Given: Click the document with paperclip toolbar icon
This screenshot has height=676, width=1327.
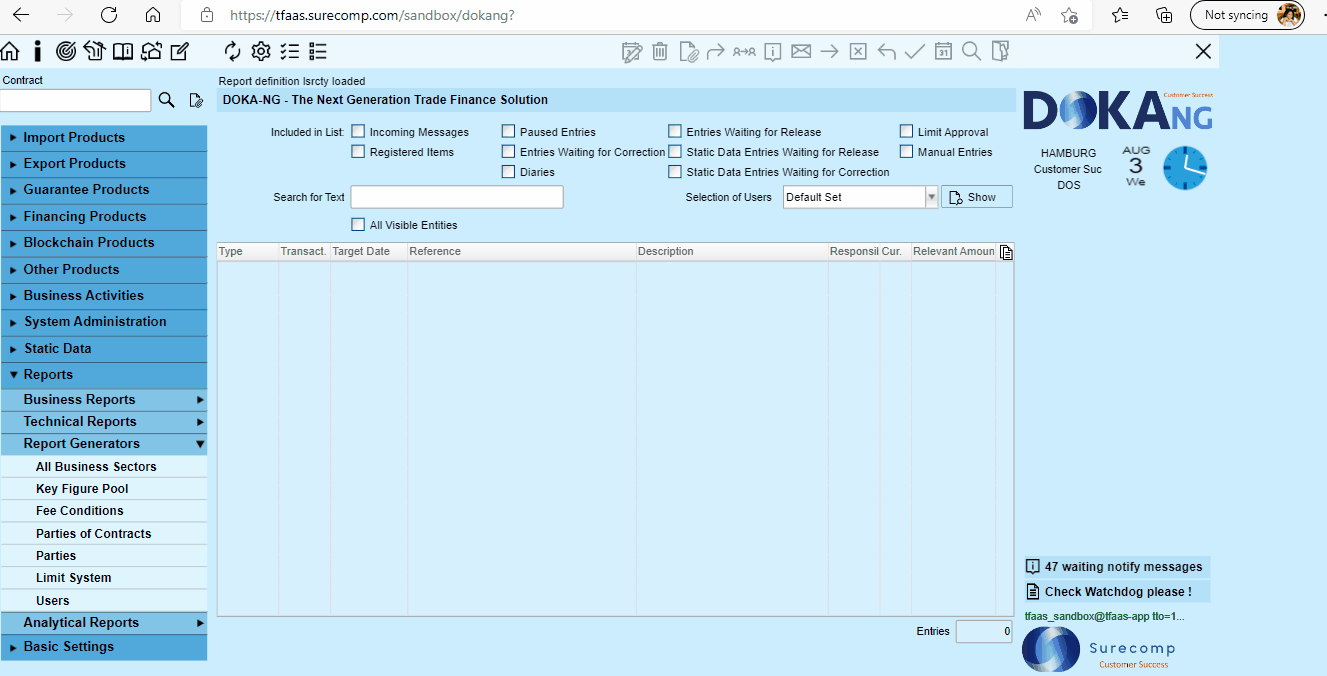Looking at the screenshot, I should pyautogui.click(x=688, y=52).
